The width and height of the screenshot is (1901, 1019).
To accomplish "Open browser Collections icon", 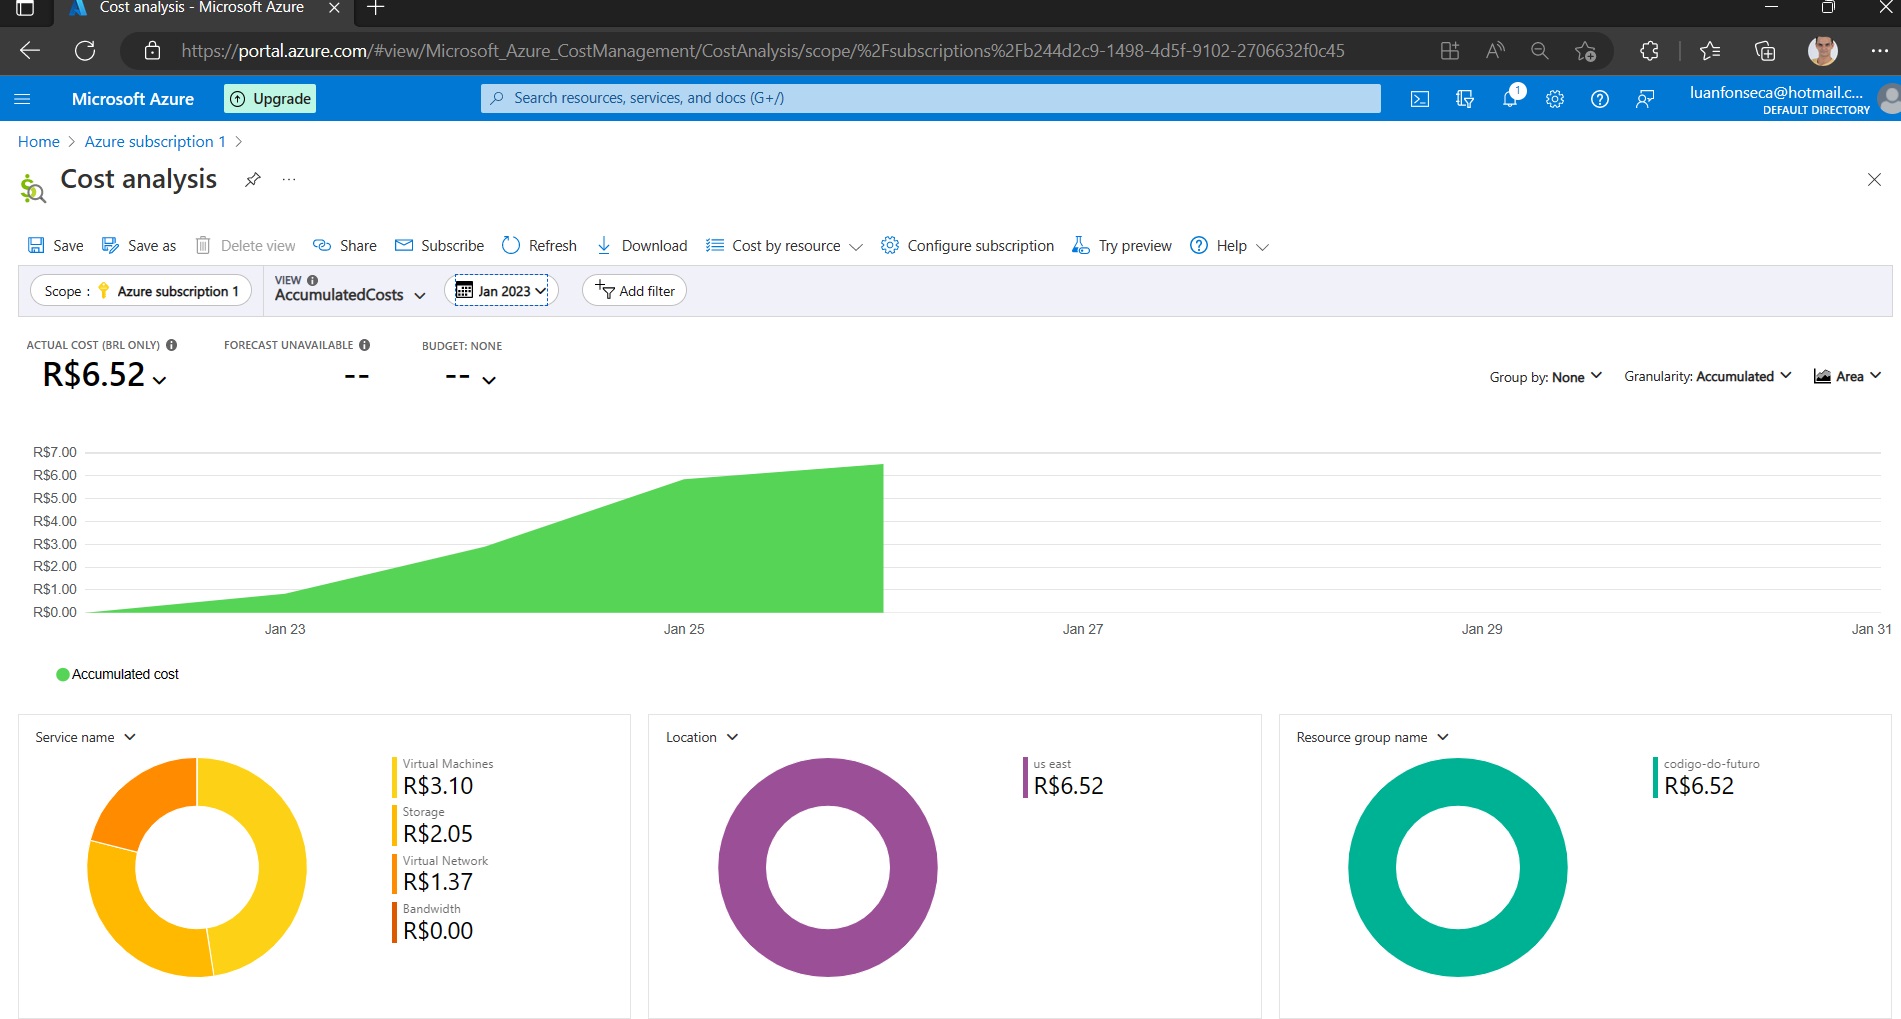I will pyautogui.click(x=1765, y=50).
